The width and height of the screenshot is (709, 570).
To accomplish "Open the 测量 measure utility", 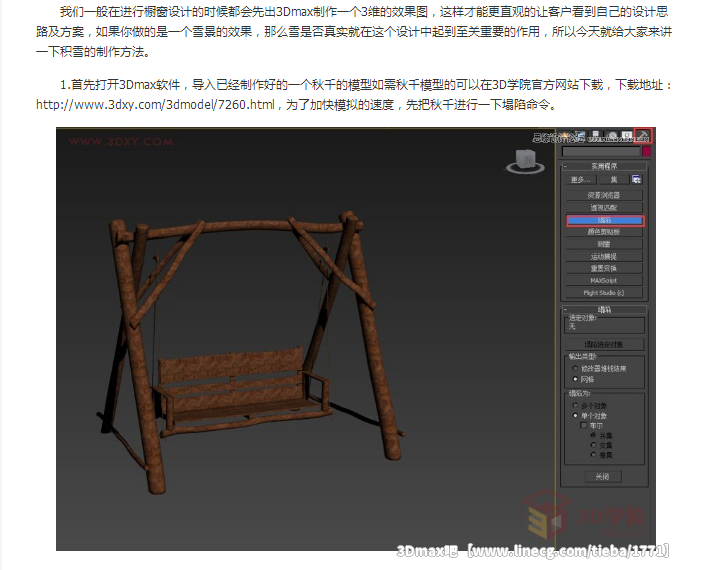I will [x=604, y=244].
